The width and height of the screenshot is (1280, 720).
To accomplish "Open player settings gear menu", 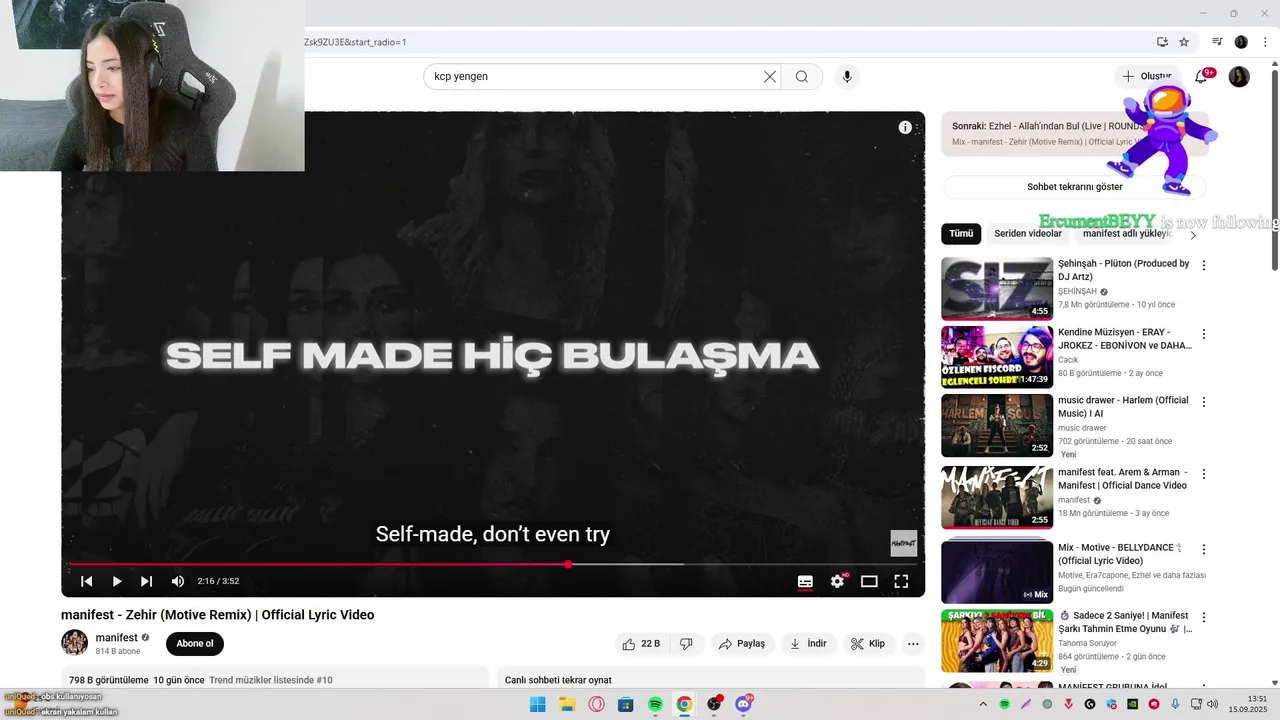I will [x=838, y=581].
